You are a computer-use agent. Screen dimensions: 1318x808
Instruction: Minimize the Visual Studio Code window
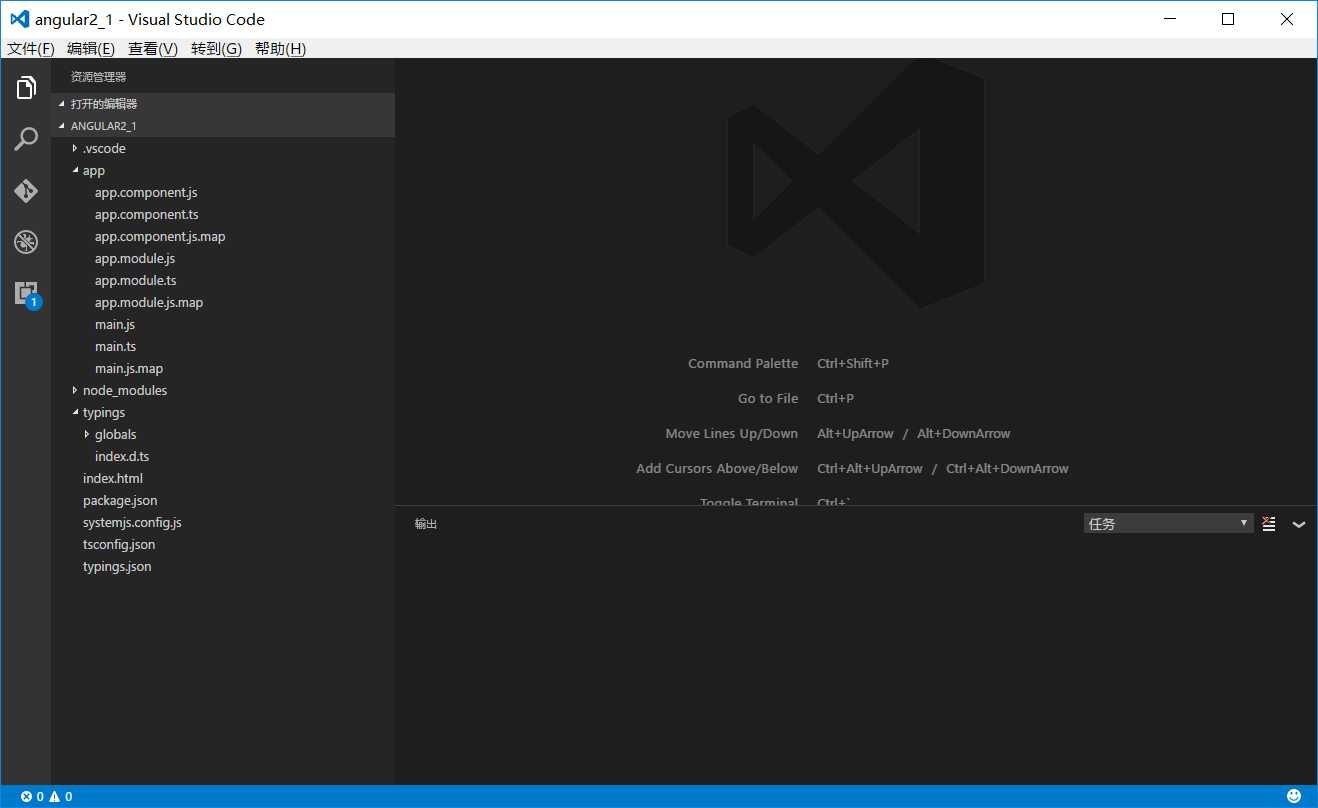(x=1168, y=19)
